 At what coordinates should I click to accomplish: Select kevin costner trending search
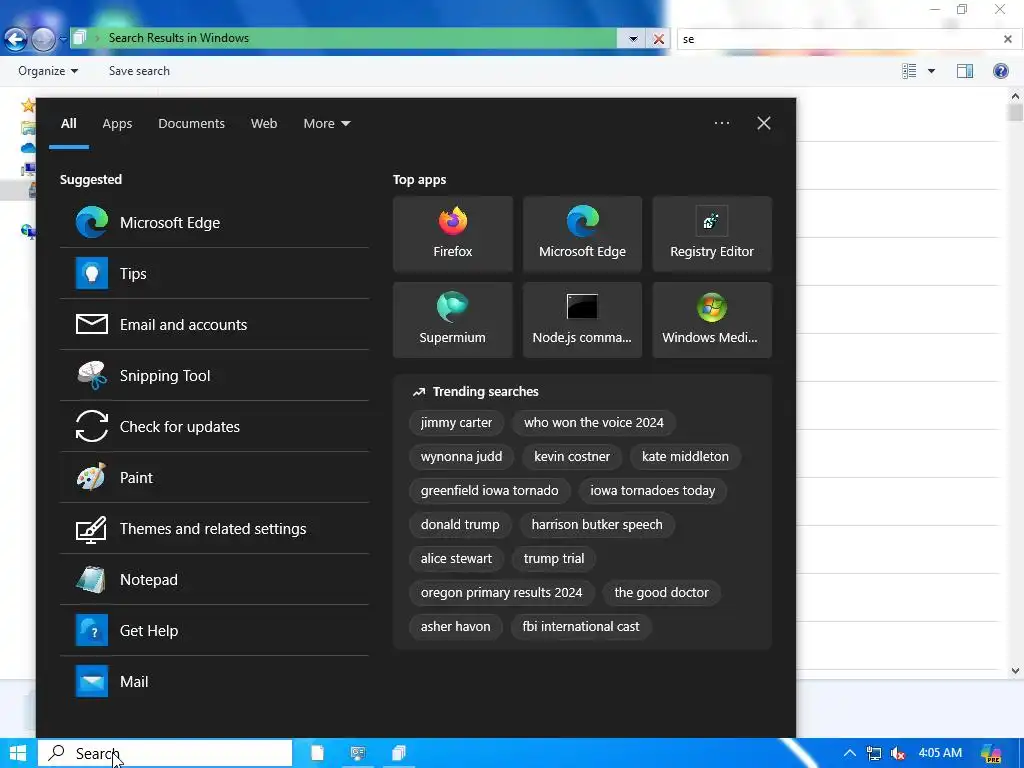571,456
